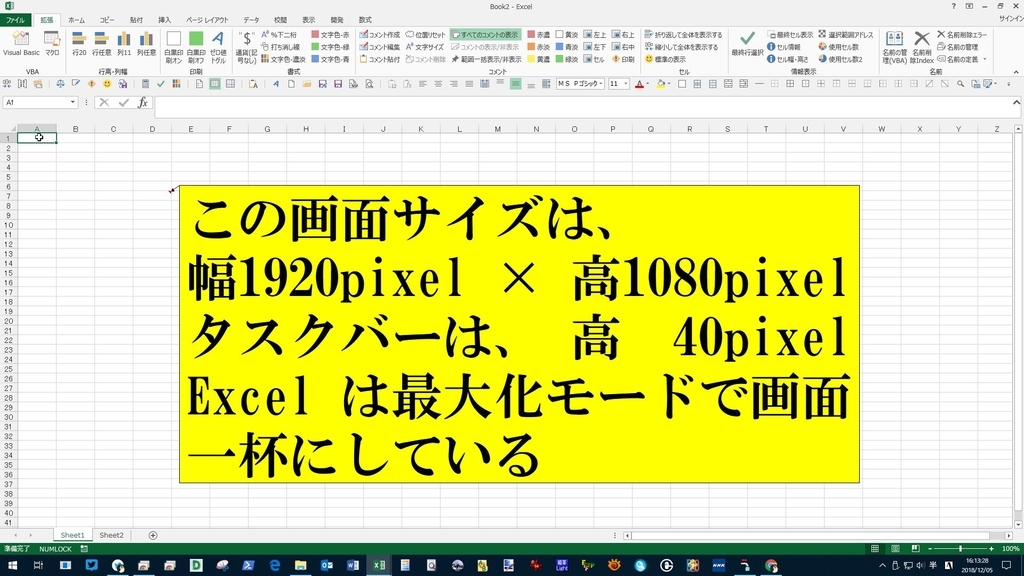Click コメント貼付 paste comment
Viewport: 1024px width, 576px height.
379,59
